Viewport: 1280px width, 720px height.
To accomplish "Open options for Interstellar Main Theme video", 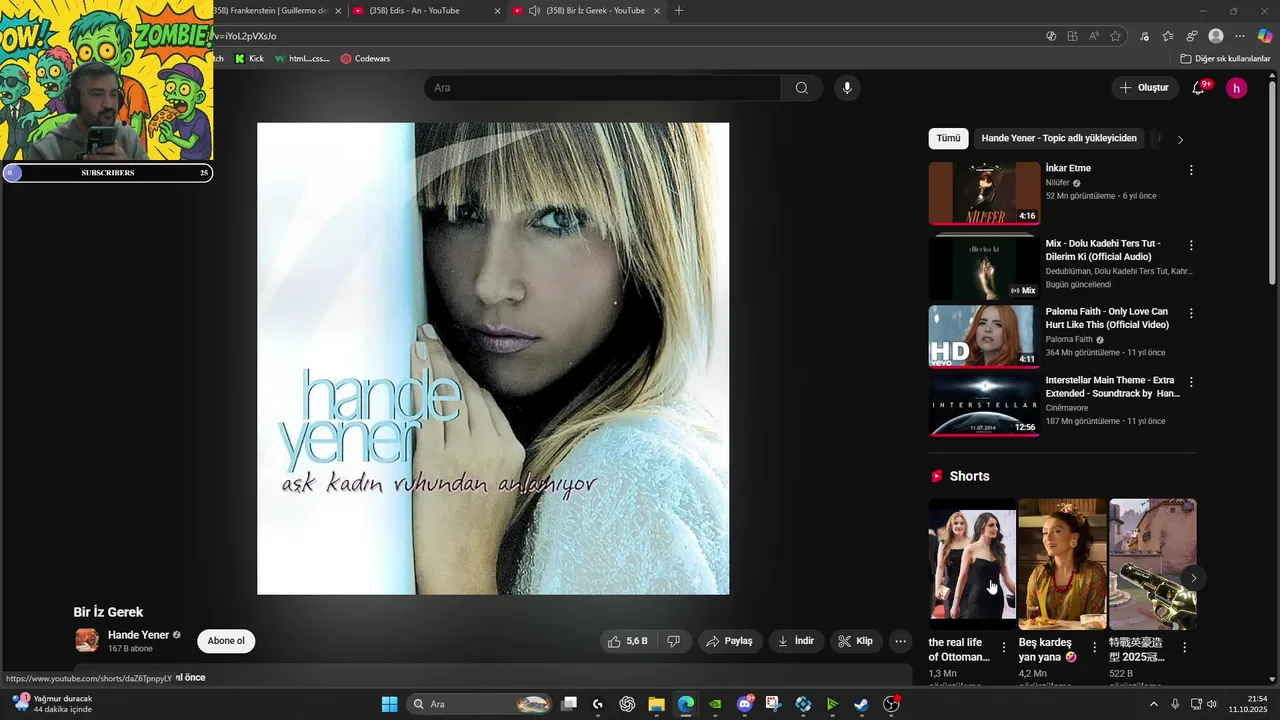I will (x=1190, y=382).
